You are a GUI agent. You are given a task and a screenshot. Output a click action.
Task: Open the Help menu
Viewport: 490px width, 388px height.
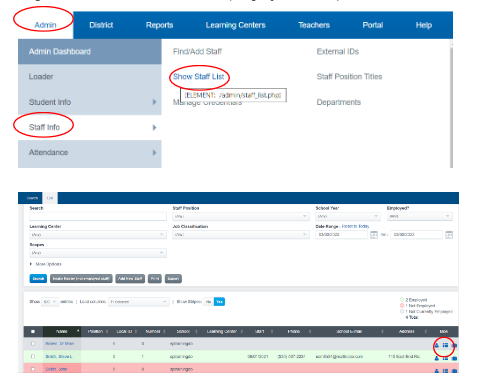tap(424, 25)
